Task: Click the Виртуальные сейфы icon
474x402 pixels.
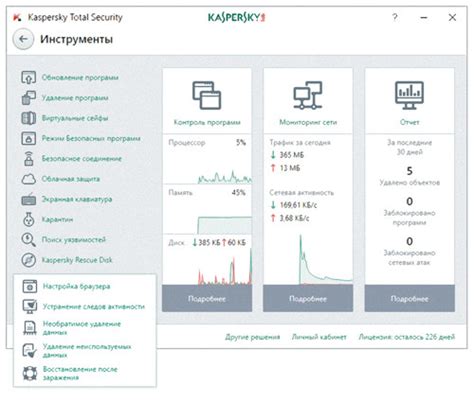Action: (x=29, y=118)
